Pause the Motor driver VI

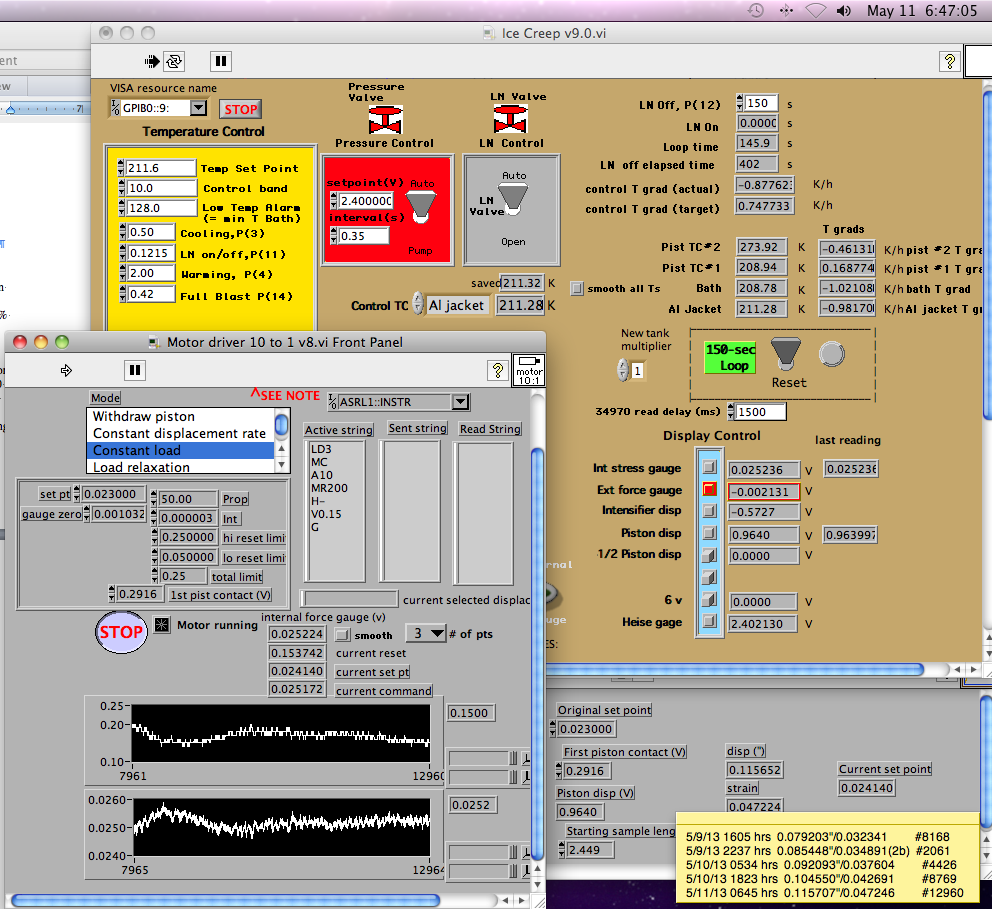[x=135, y=370]
